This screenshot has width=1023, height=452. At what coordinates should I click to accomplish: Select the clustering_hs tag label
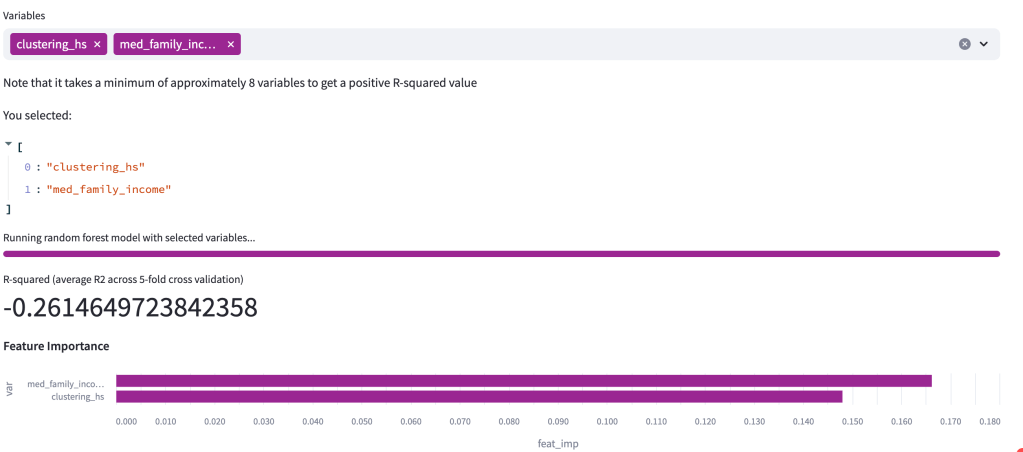pyautogui.click(x=51, y=44)
